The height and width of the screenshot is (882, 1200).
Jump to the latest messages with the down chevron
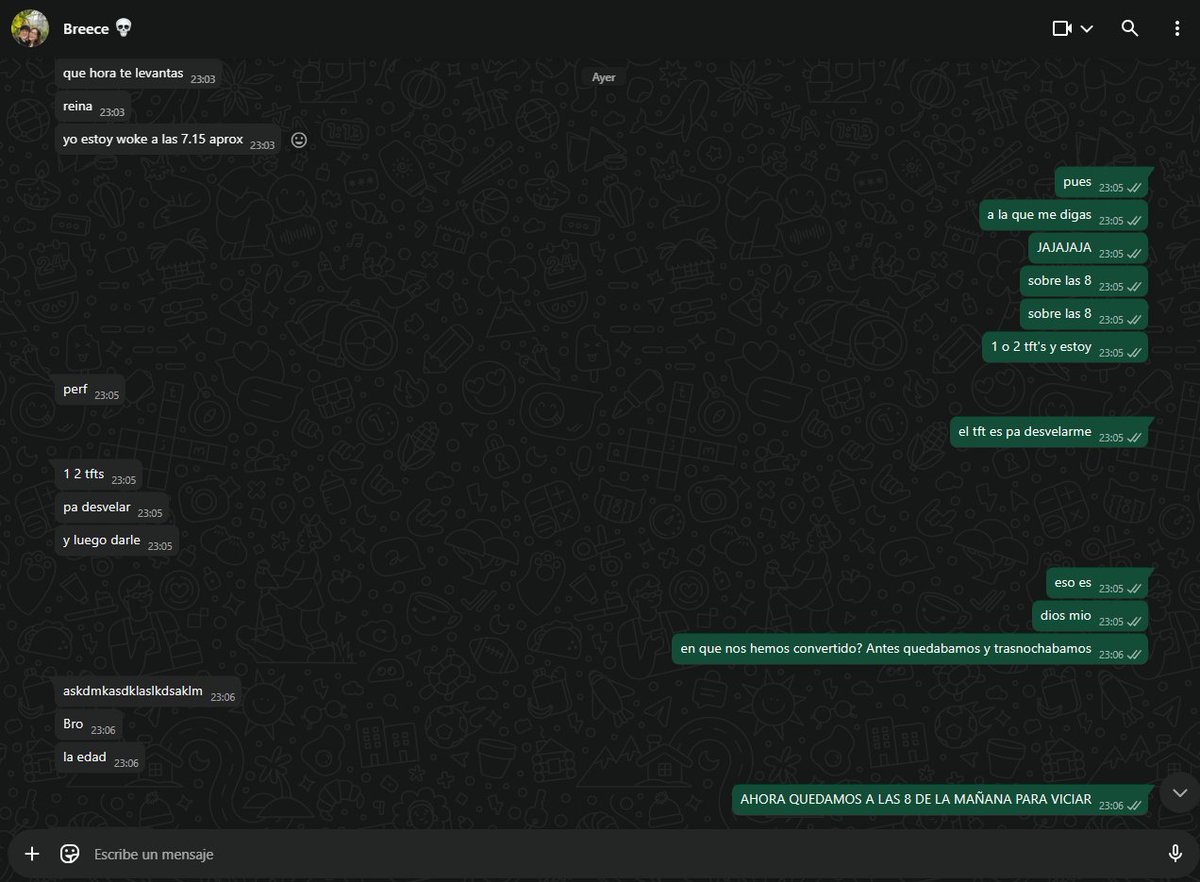click(x=1180, y=793)
